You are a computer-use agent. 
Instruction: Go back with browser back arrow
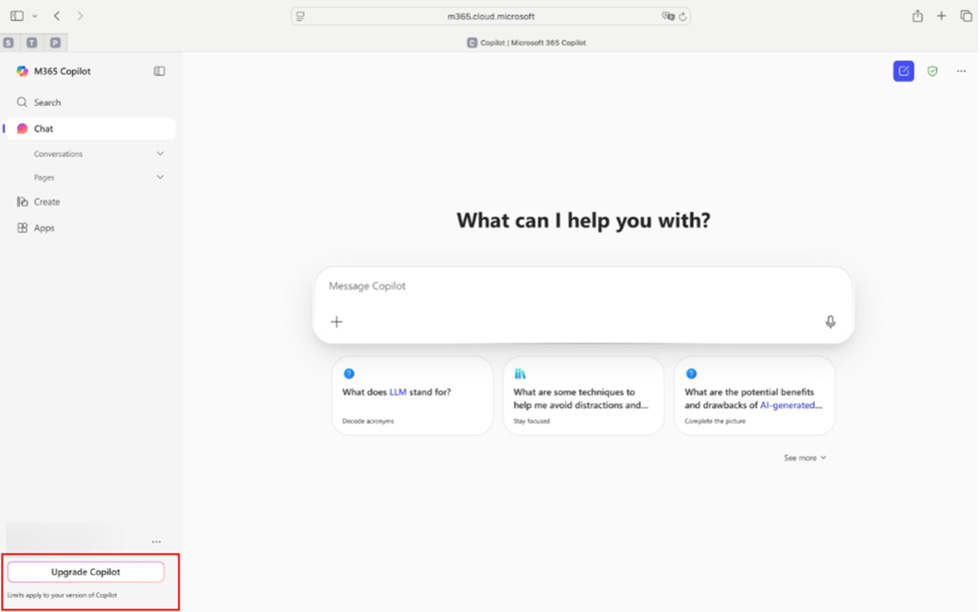tap(57, 16)
